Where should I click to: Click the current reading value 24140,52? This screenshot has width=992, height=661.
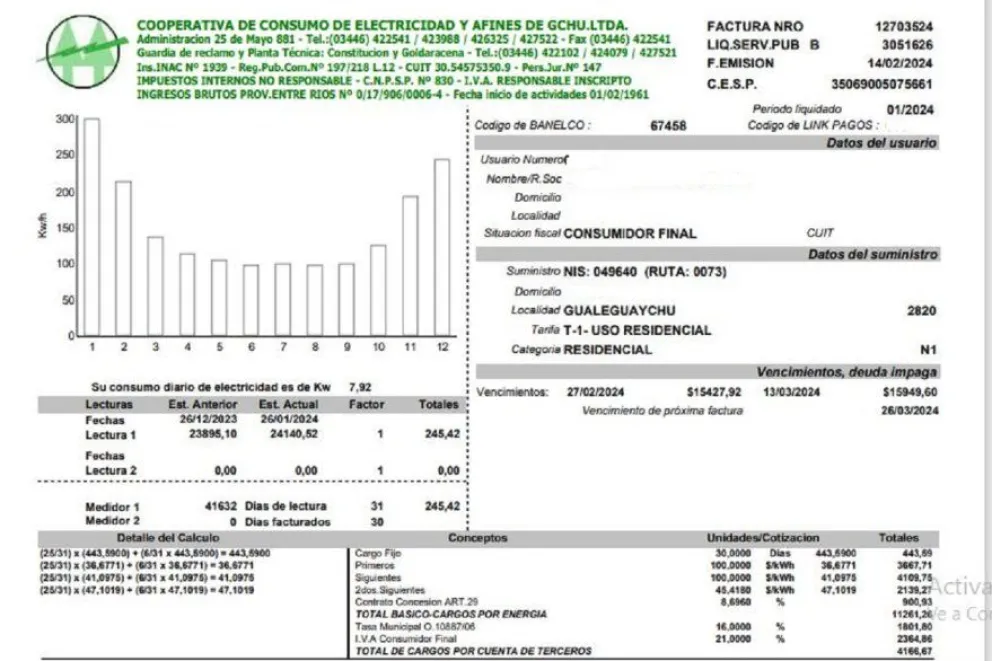point(293,435)
